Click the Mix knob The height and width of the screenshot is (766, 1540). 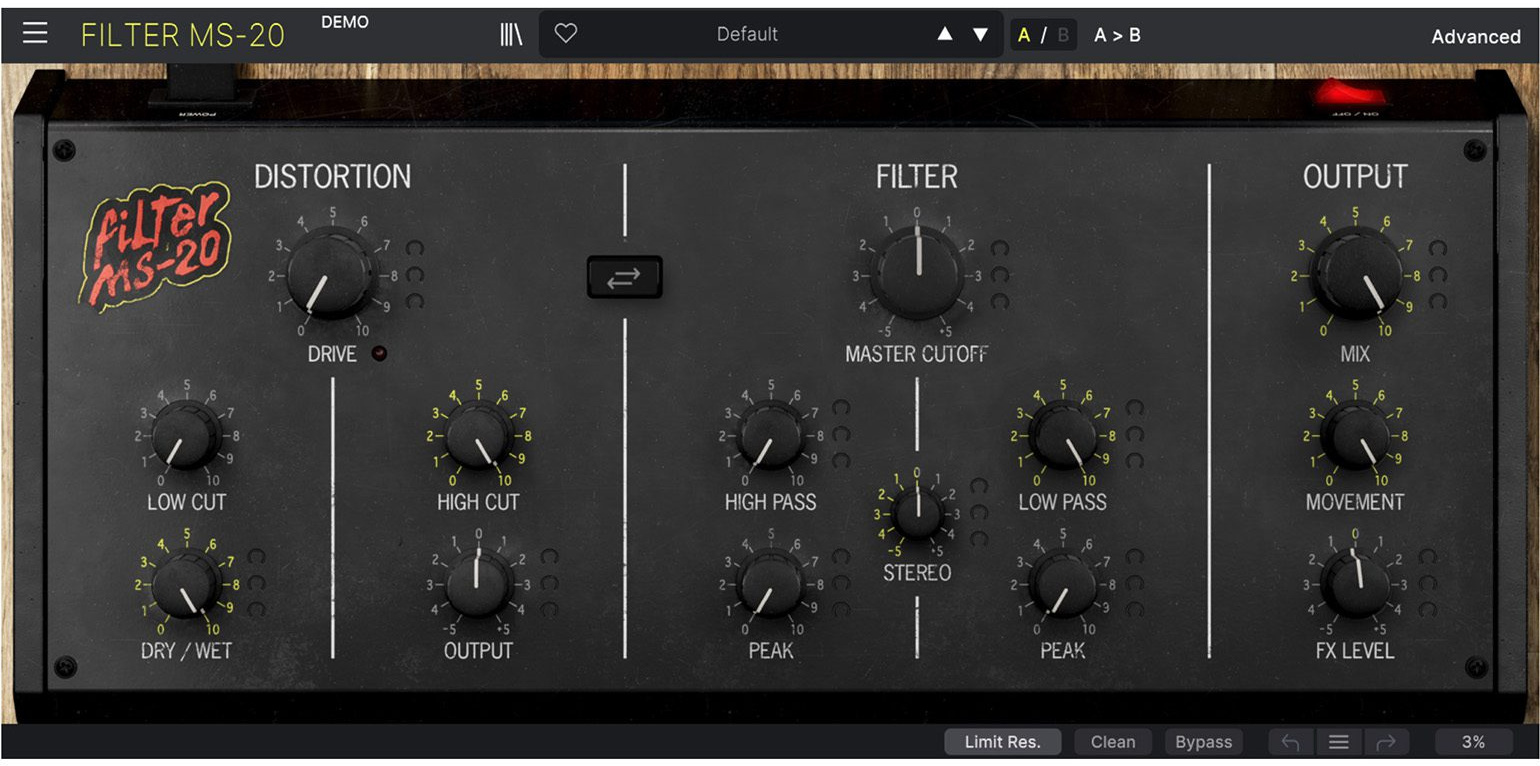click(1356, 273)
